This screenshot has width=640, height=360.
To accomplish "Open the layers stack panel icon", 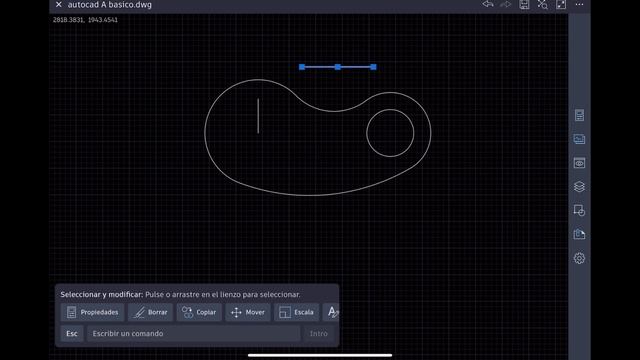I will pyautogui.click(x=579, y=187).
